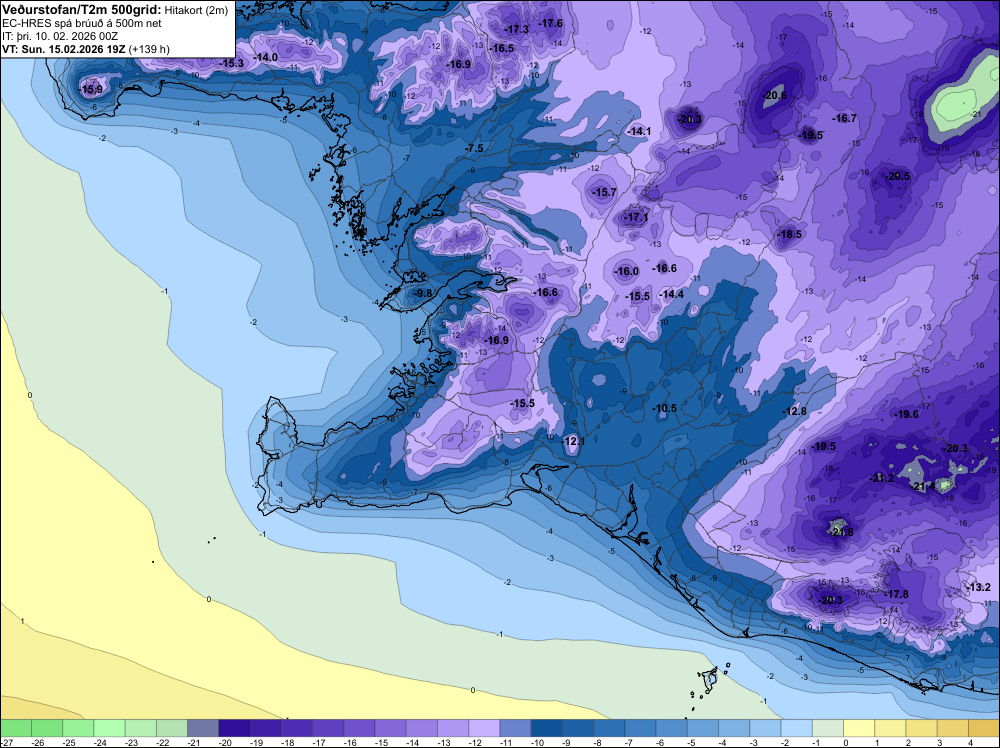Click the 'Hitakort (2m)' header text

click(x=196, y=11)
